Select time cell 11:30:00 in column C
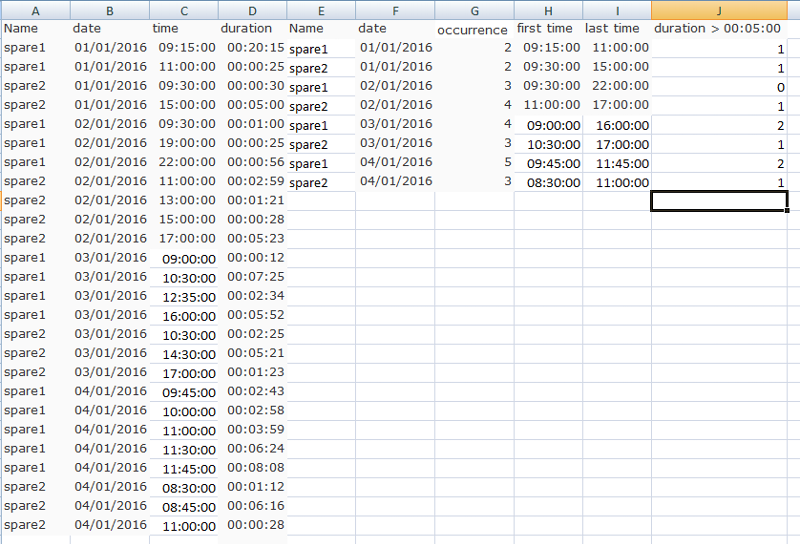 pyautogui.click(x=184, y=450)
